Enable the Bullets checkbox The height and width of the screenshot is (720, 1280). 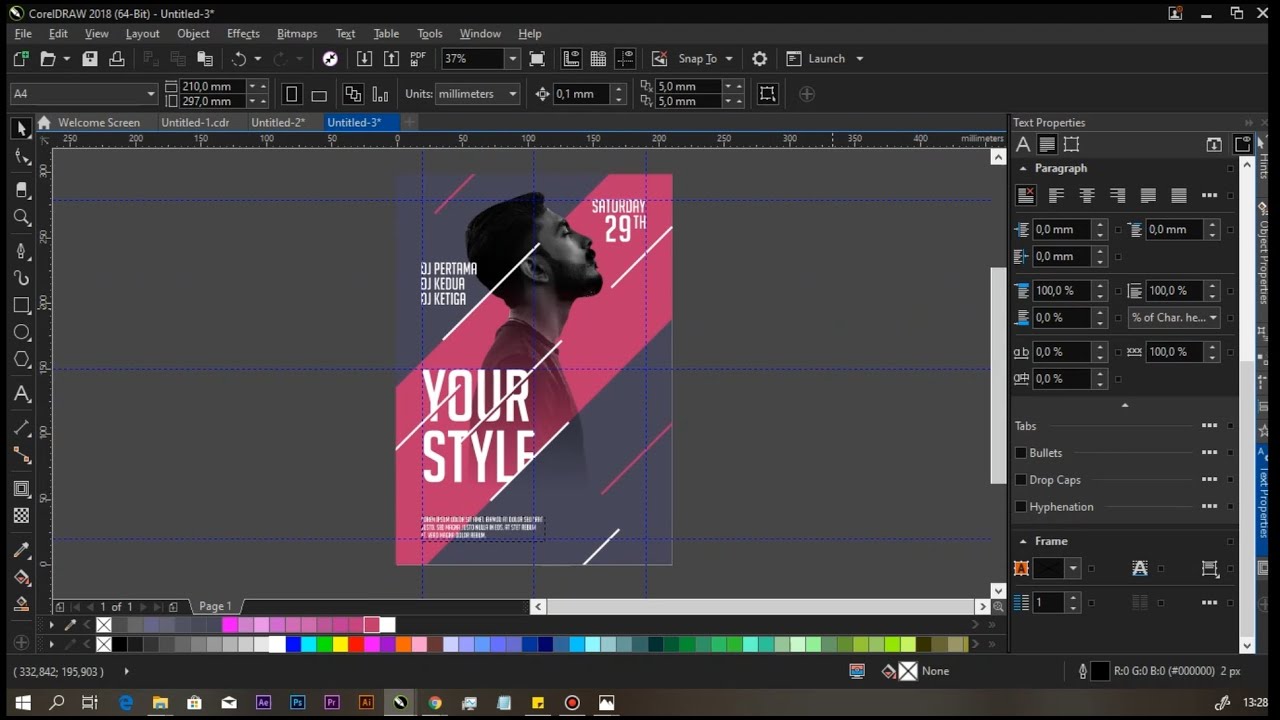click(x=1021, y=453)
